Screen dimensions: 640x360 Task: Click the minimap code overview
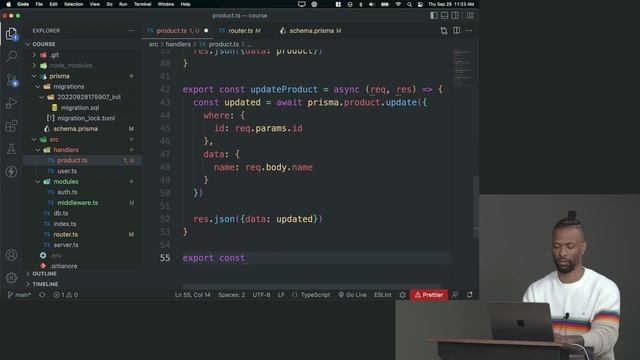click(x=462, y=67)
